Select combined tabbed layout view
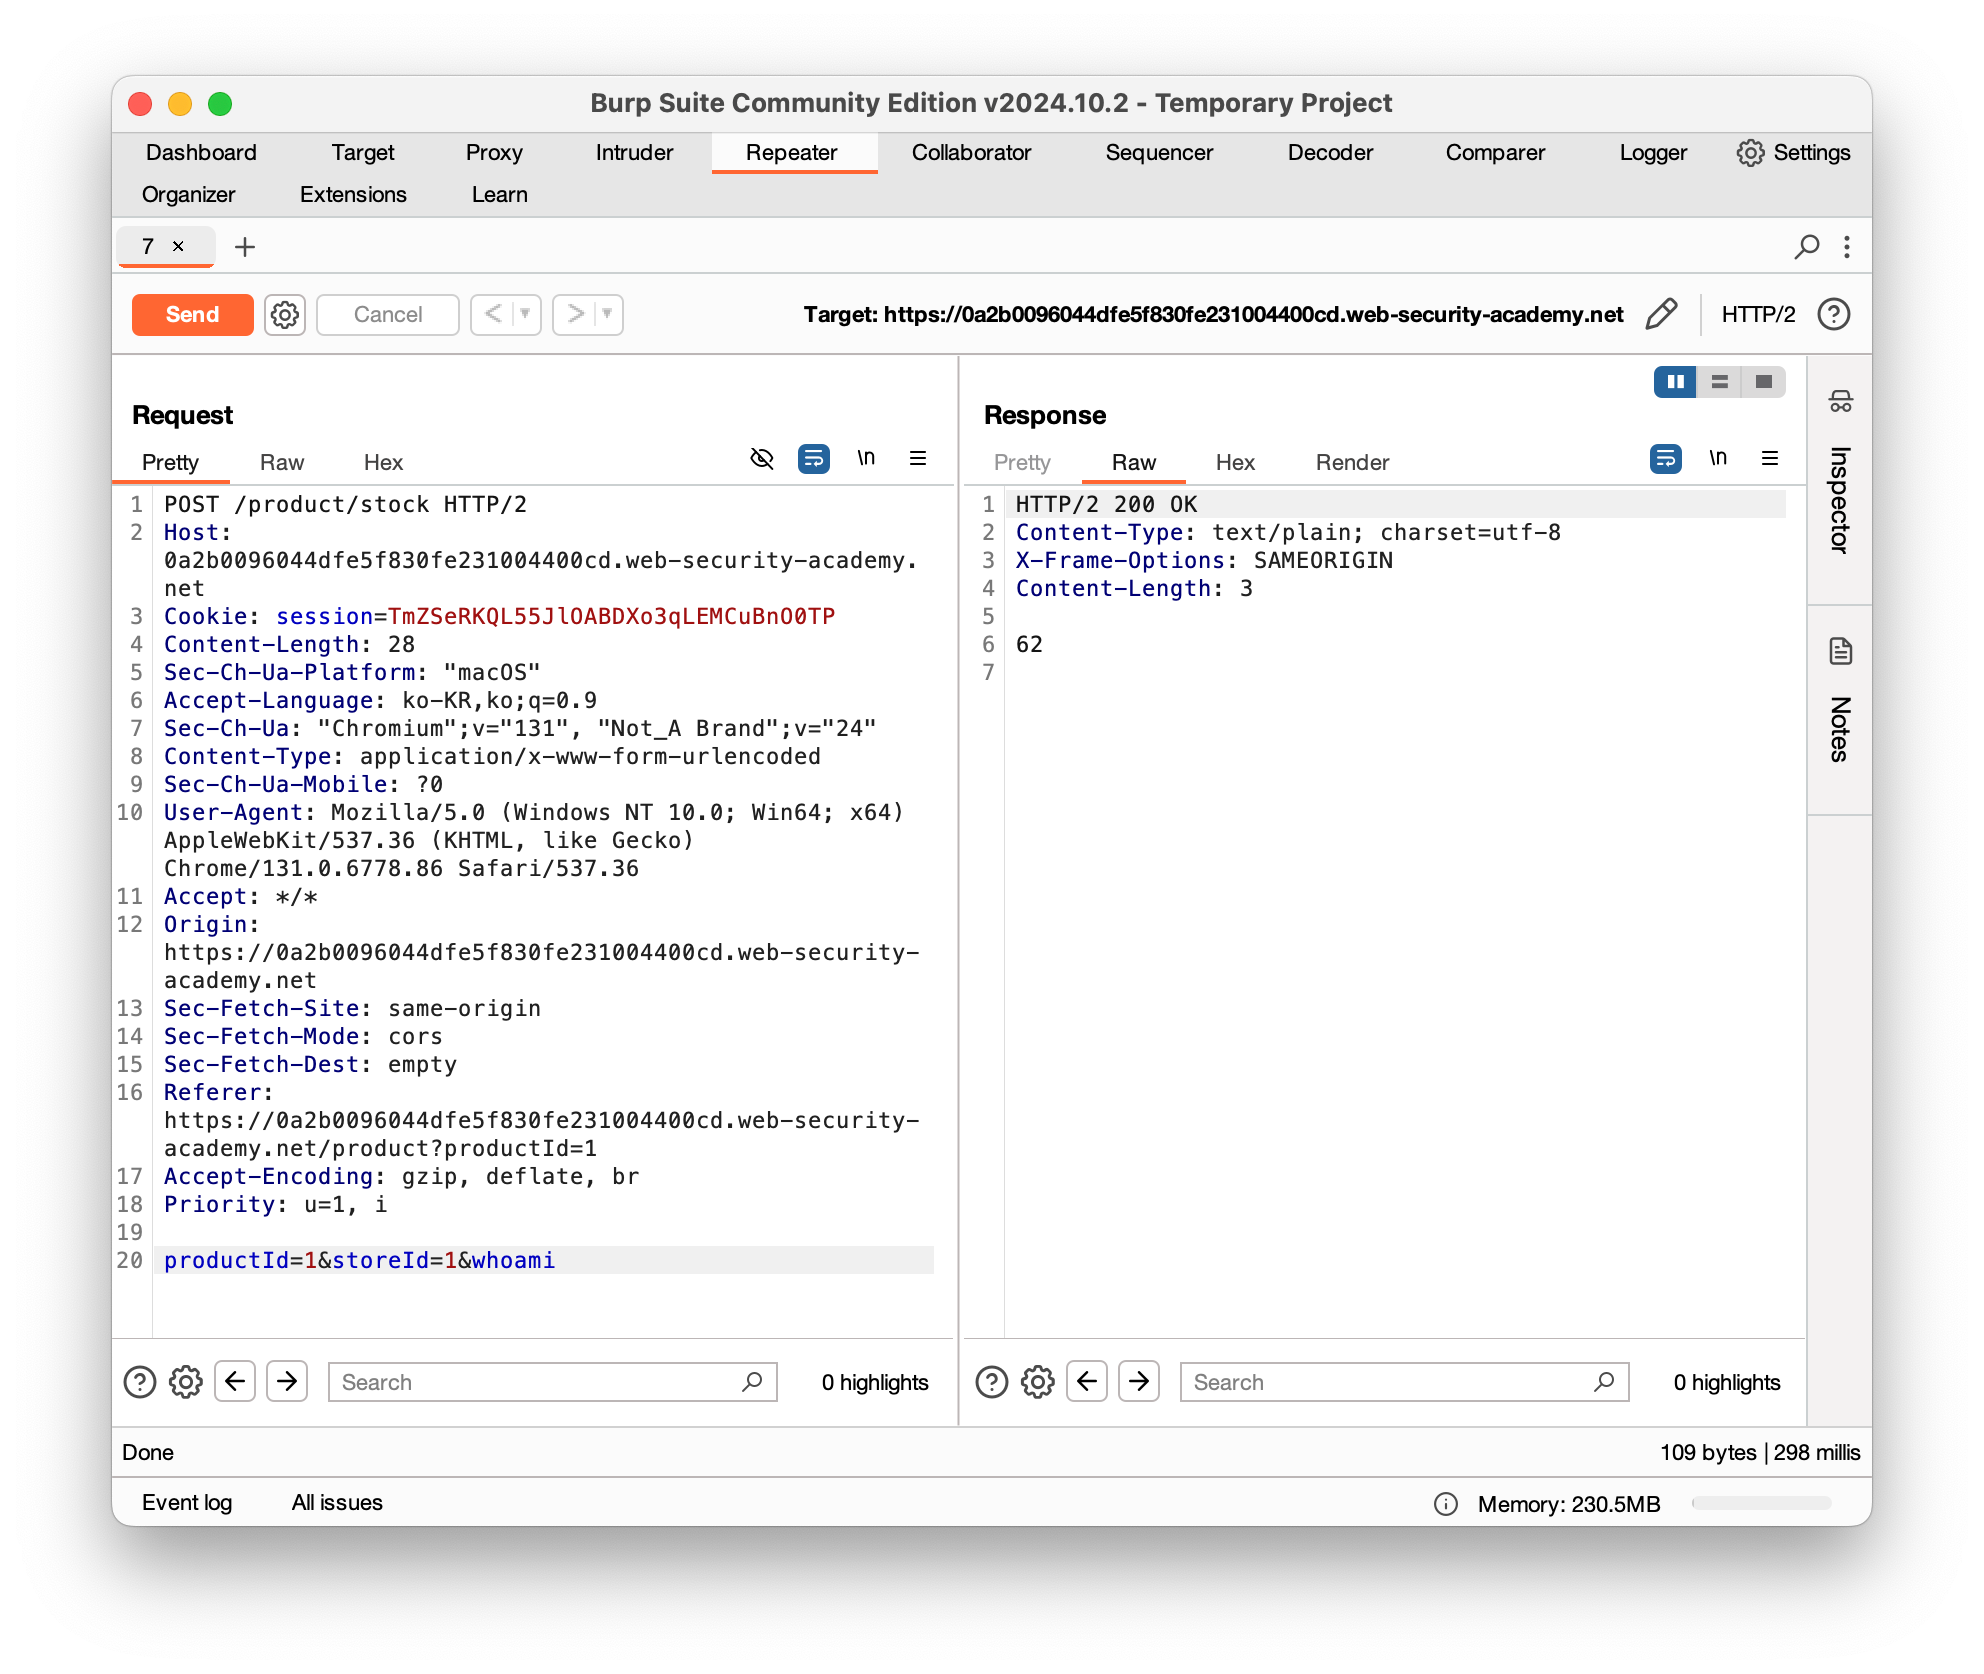The width and height of the screenshot is (1984, 1674). pos(1764,382)
